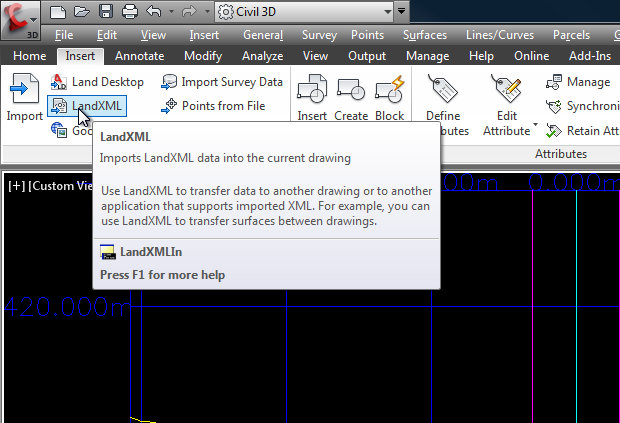This screenshot has height=423, width=620.
Task: Open the Civil 3D workspace combo box
Action: [304, 12]
